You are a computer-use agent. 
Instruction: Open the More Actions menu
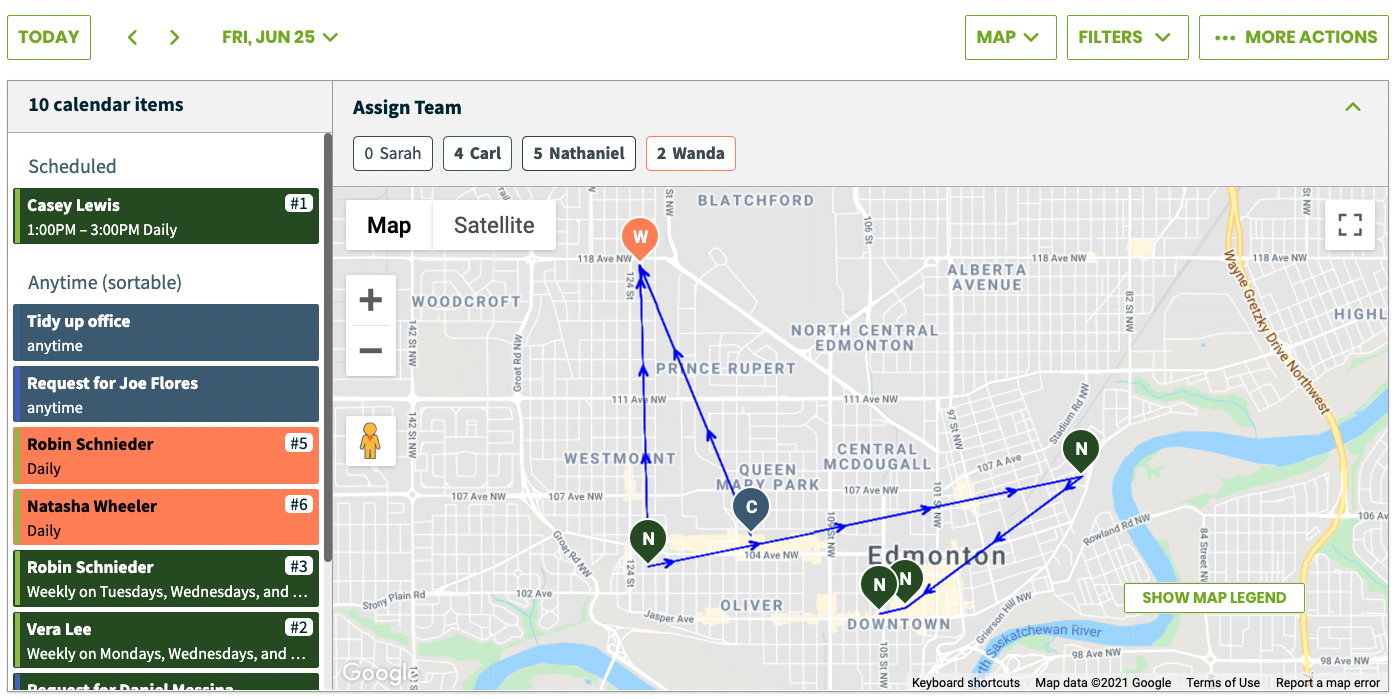pyautogui.click(x=1294, y=37)
